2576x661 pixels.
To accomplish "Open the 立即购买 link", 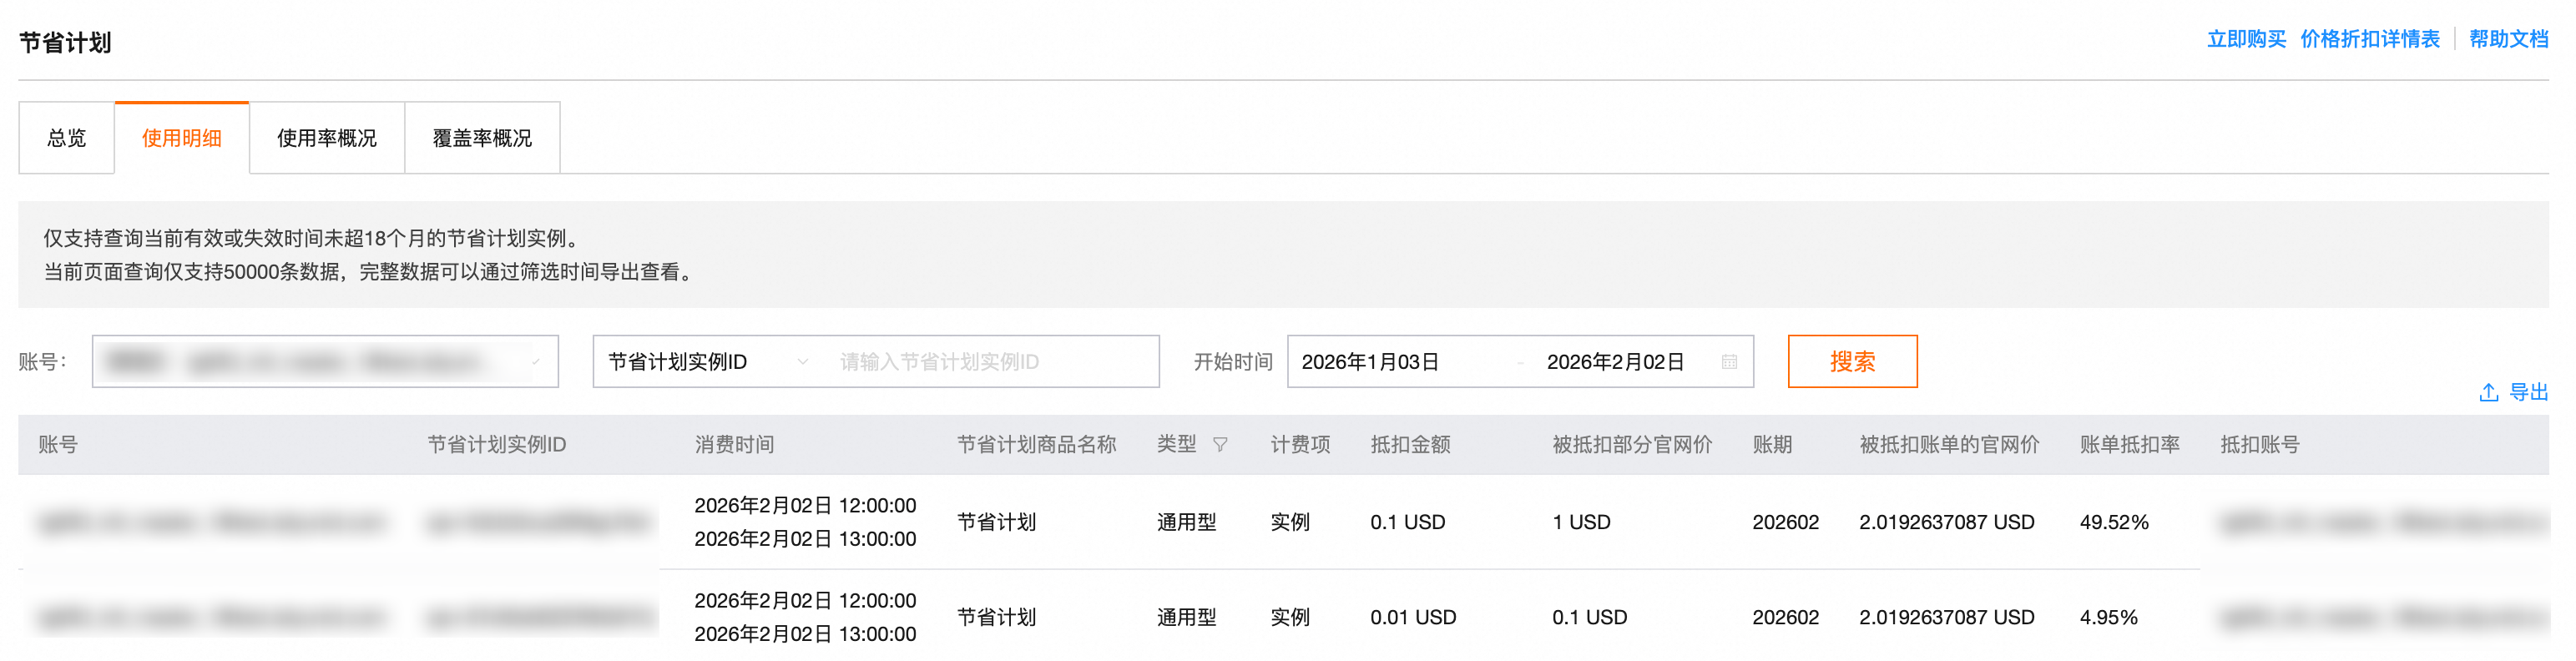I will pyautogui.click(x=2246, y=39).
